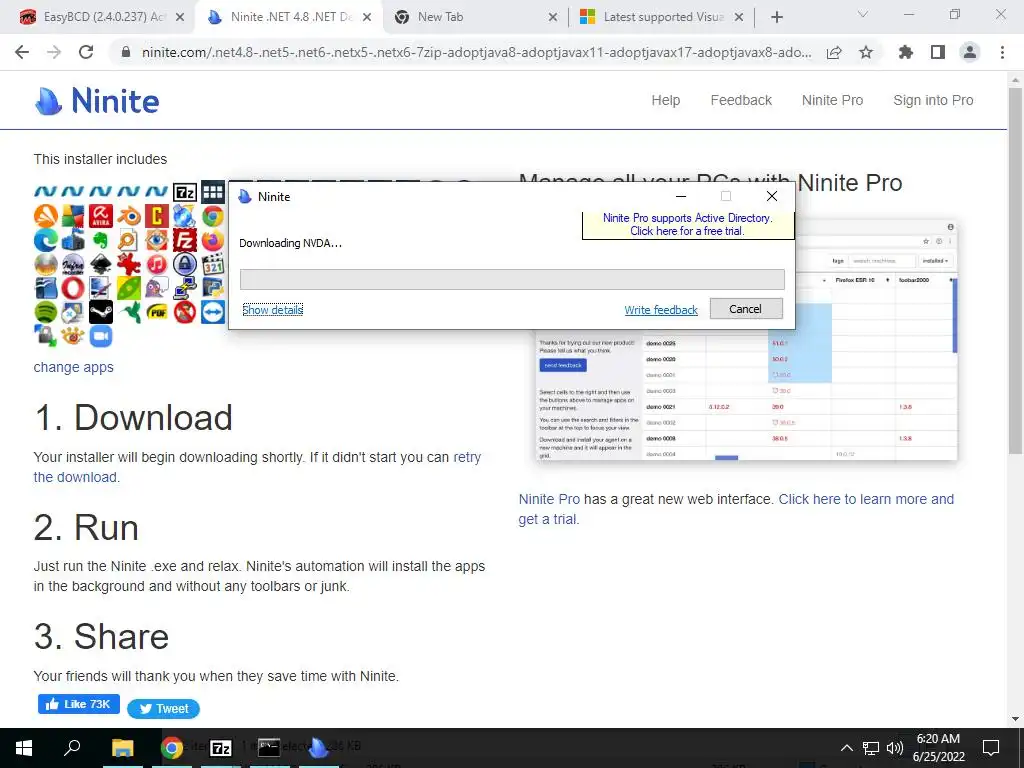Click the Evernote elephant icon
The width and height of the screenshot is (1024, 768).
[x=101, y=240]
